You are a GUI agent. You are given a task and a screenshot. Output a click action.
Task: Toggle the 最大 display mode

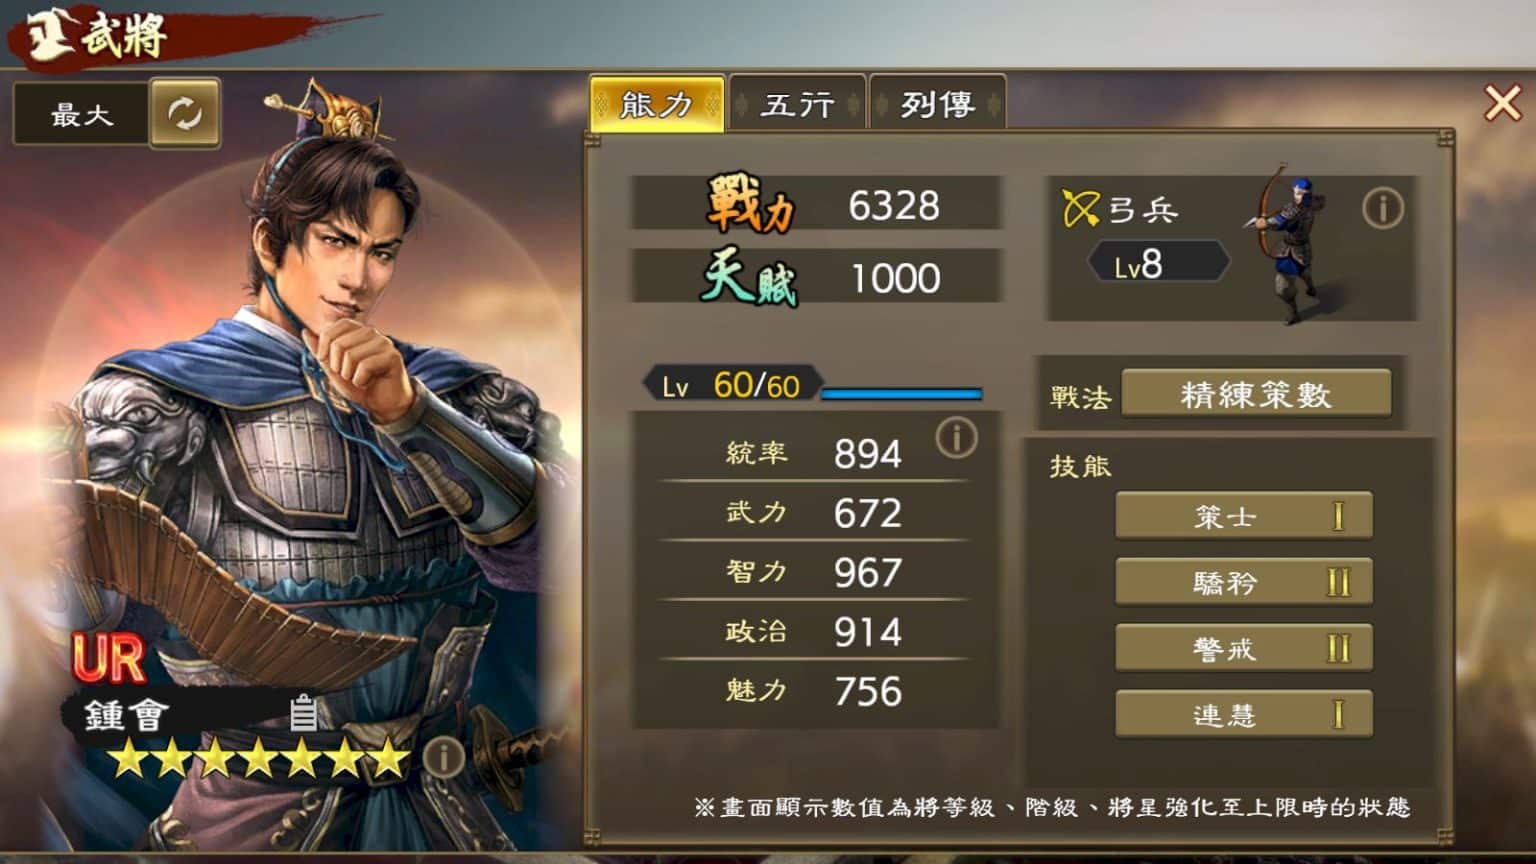click(81, 114)
